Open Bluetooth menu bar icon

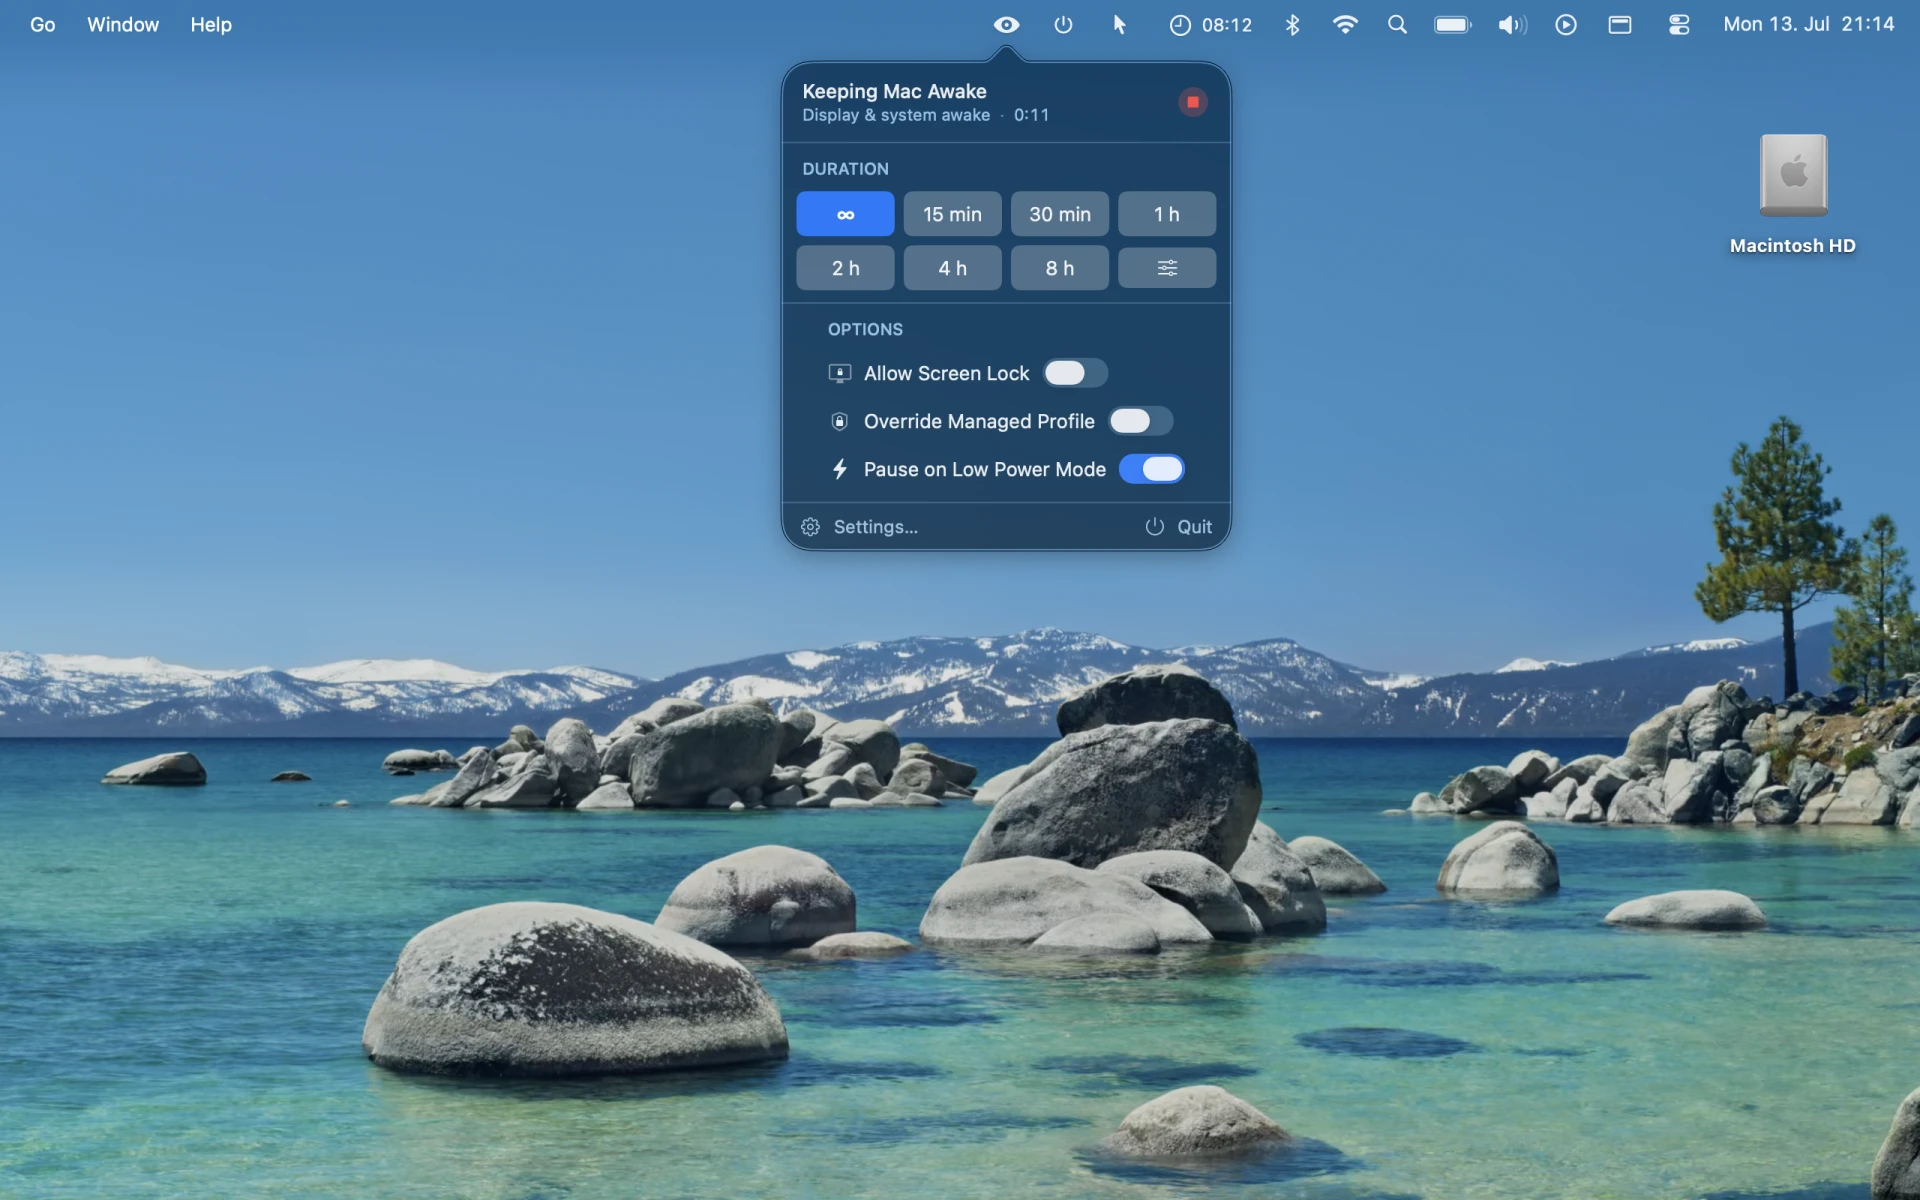coord(1292,25)
